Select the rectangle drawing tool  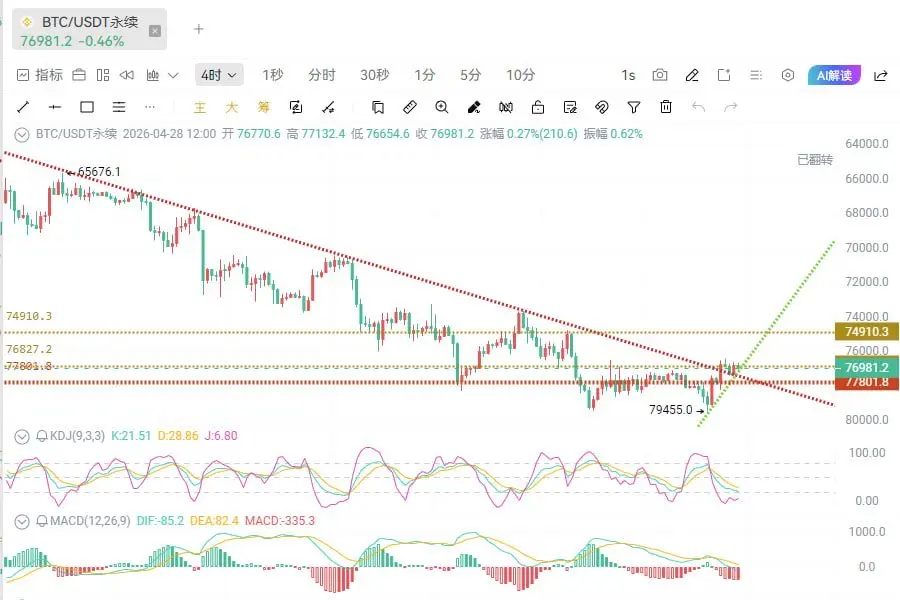click(x=87, y=107)
